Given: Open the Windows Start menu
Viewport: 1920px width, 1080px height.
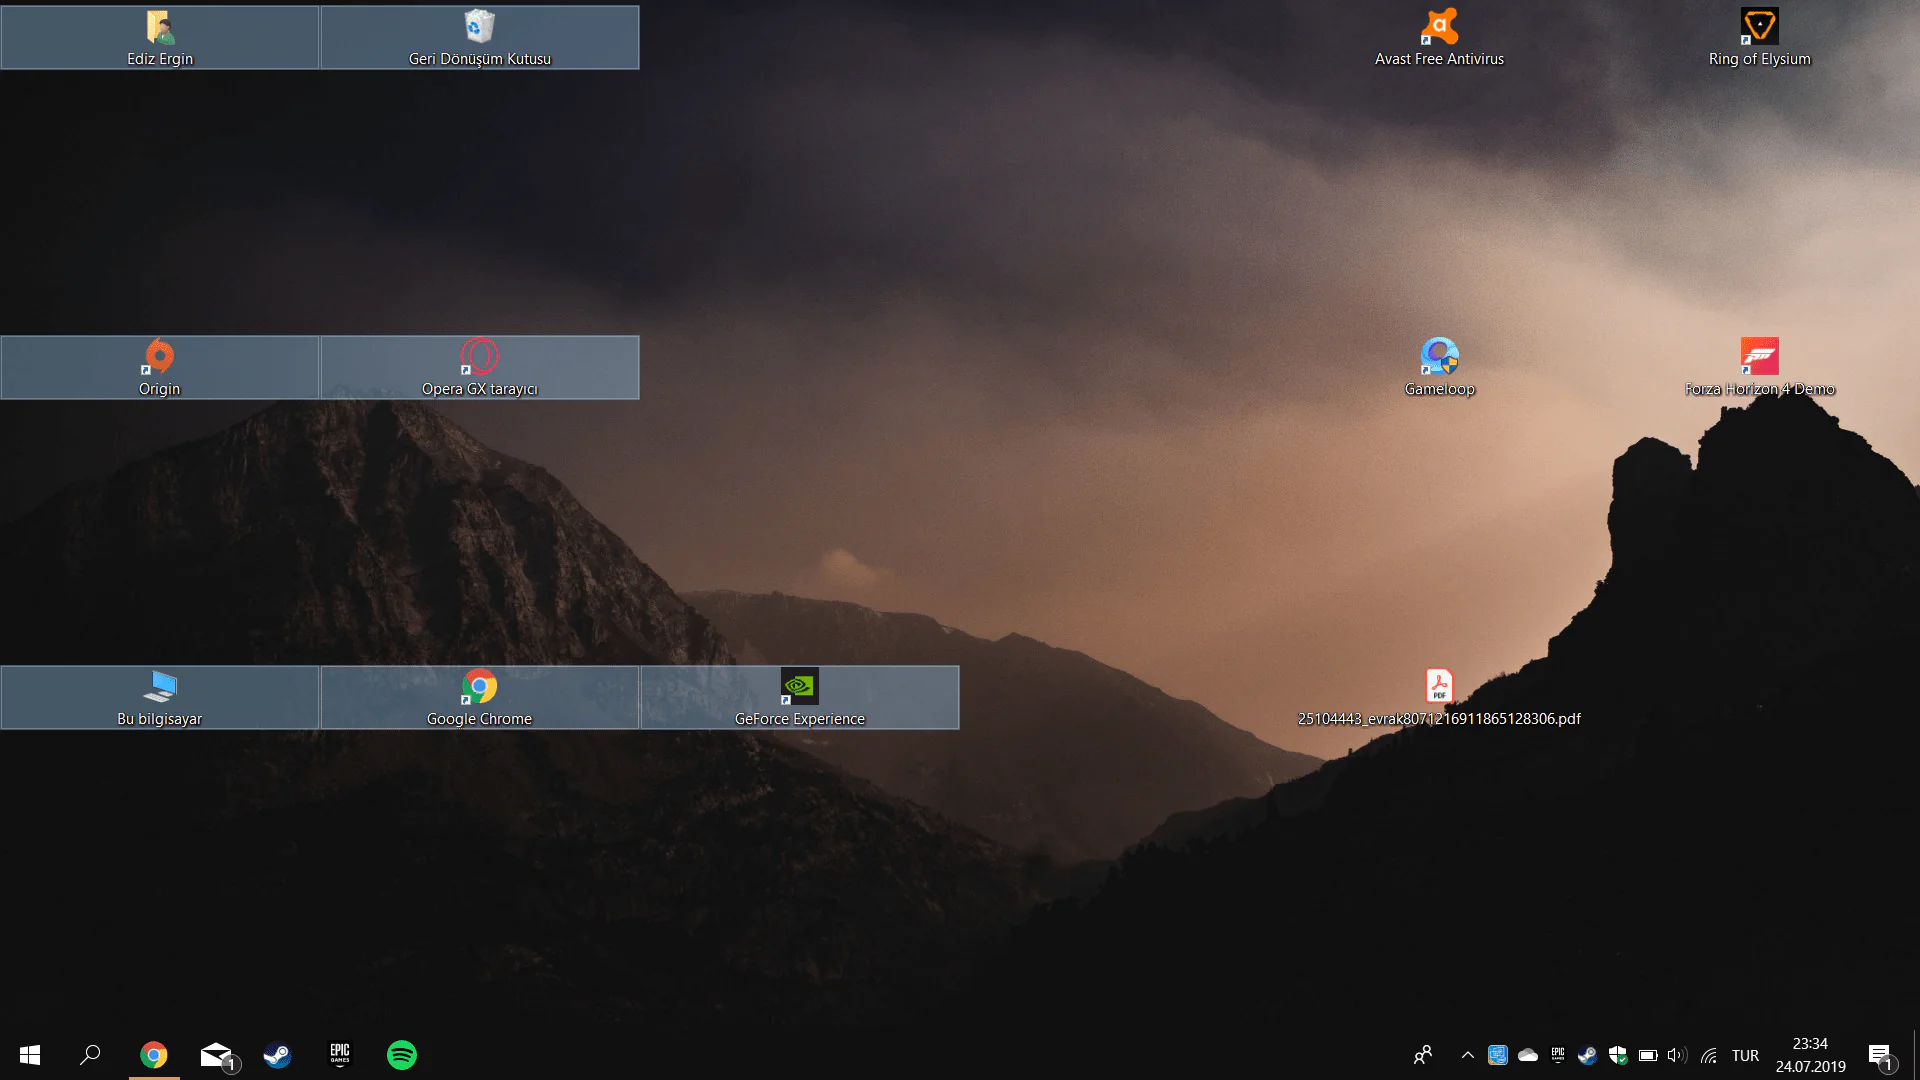Looking at the screenshot, I should [x=30, y=1055].
